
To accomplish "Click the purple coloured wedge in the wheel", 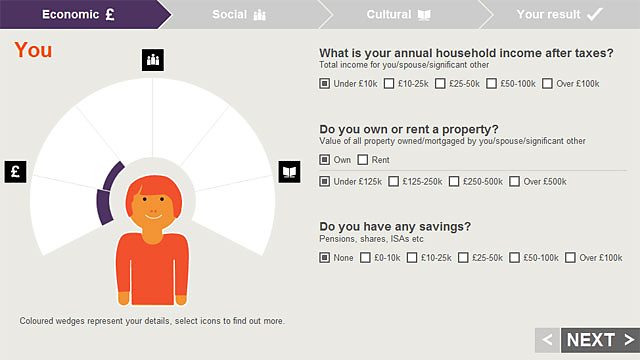I will (109, 193).
